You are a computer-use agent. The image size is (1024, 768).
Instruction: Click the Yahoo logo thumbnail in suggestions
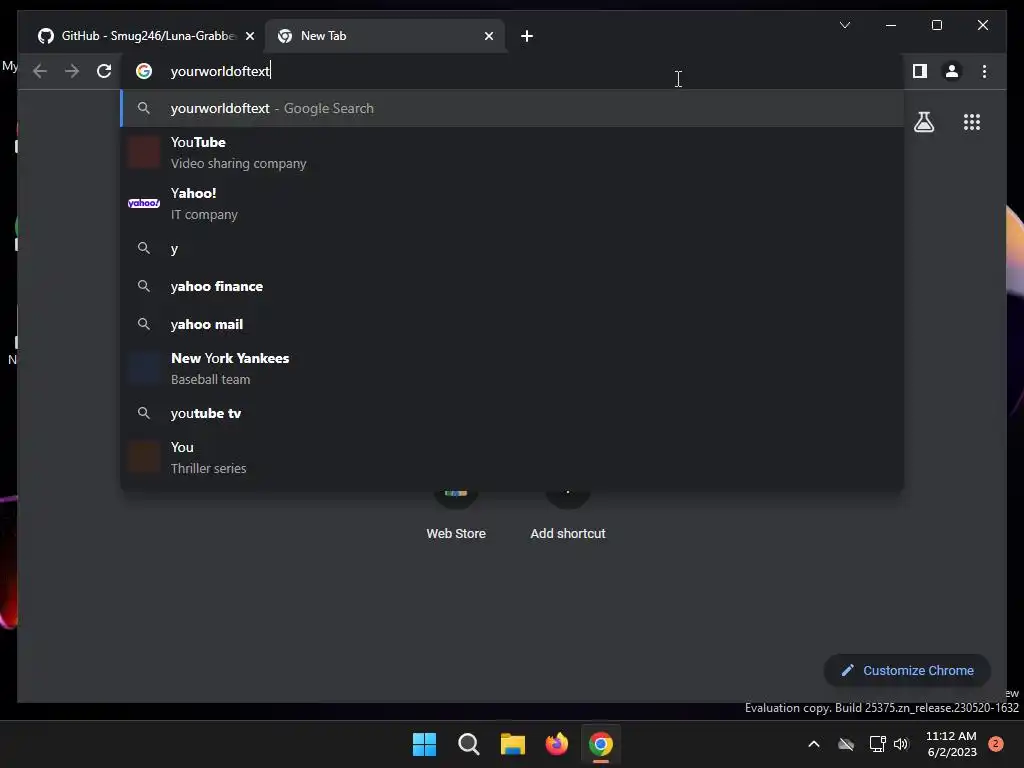tap(144, 203)
